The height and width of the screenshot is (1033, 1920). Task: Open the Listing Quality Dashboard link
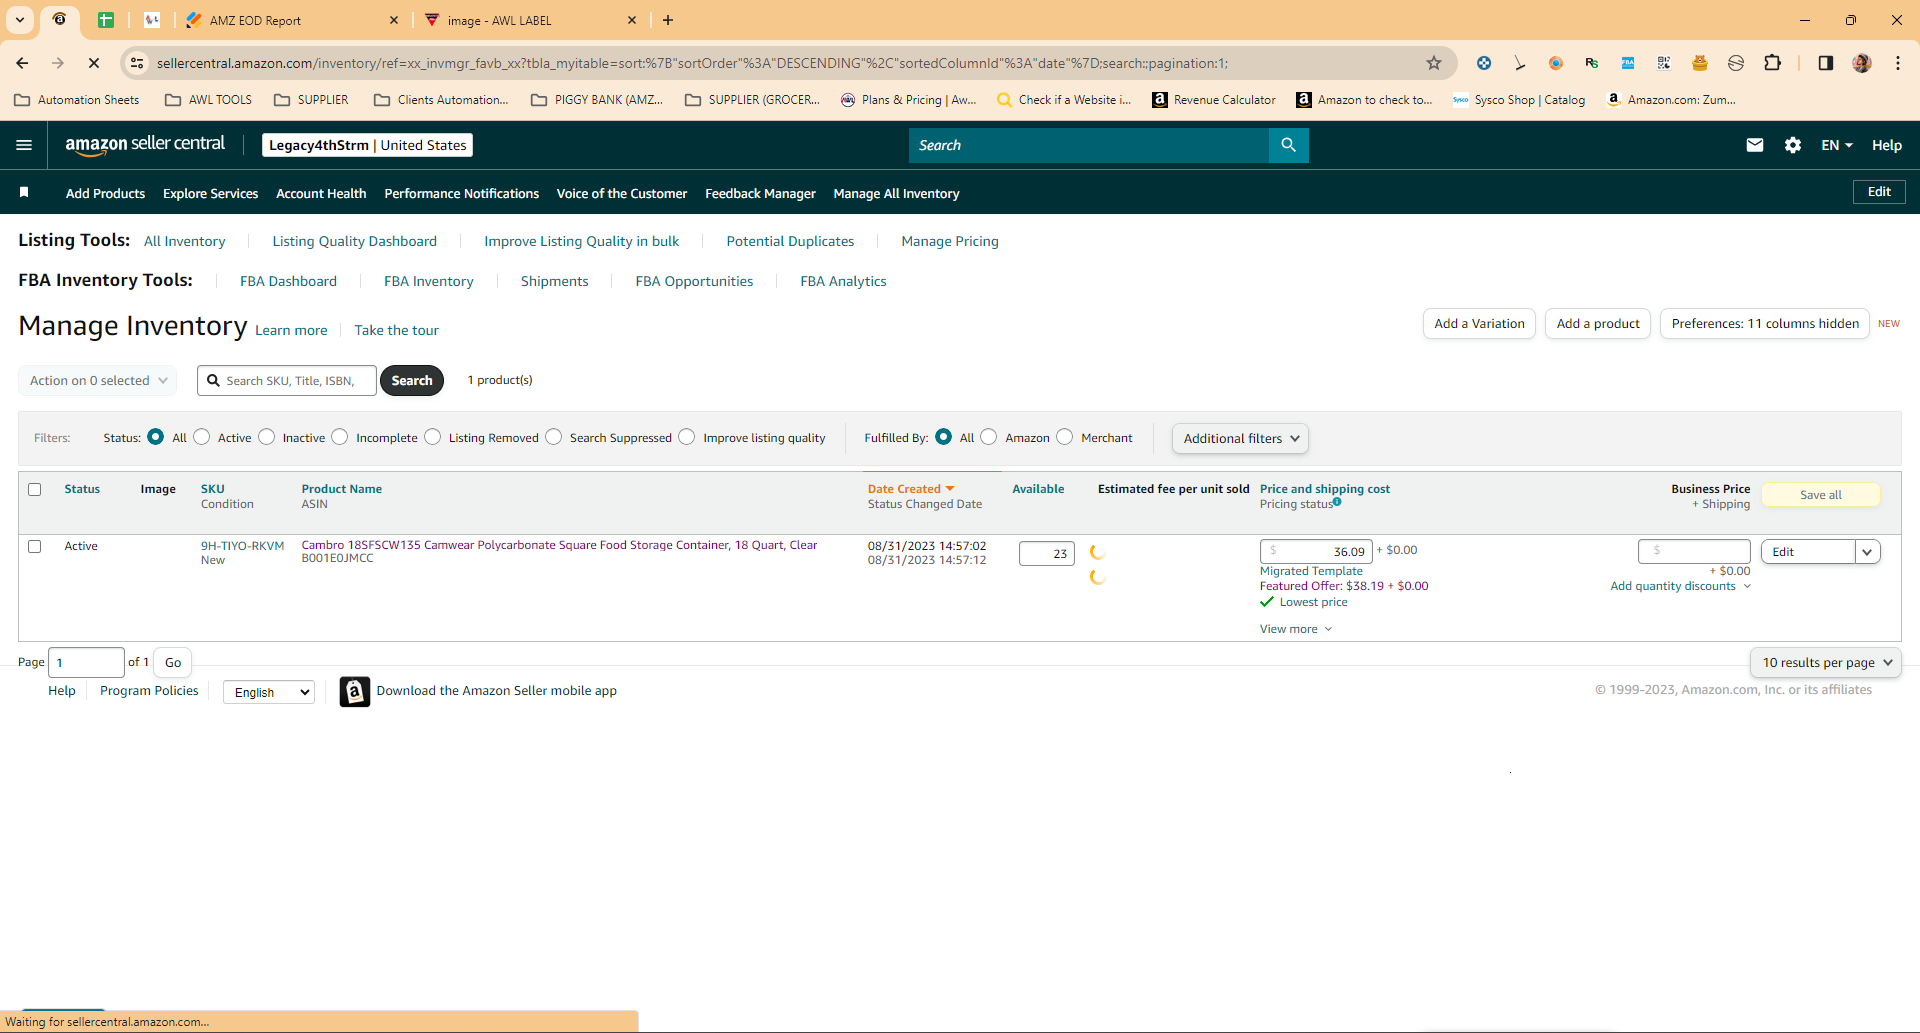pyautogui.click(x=354, y=241)
